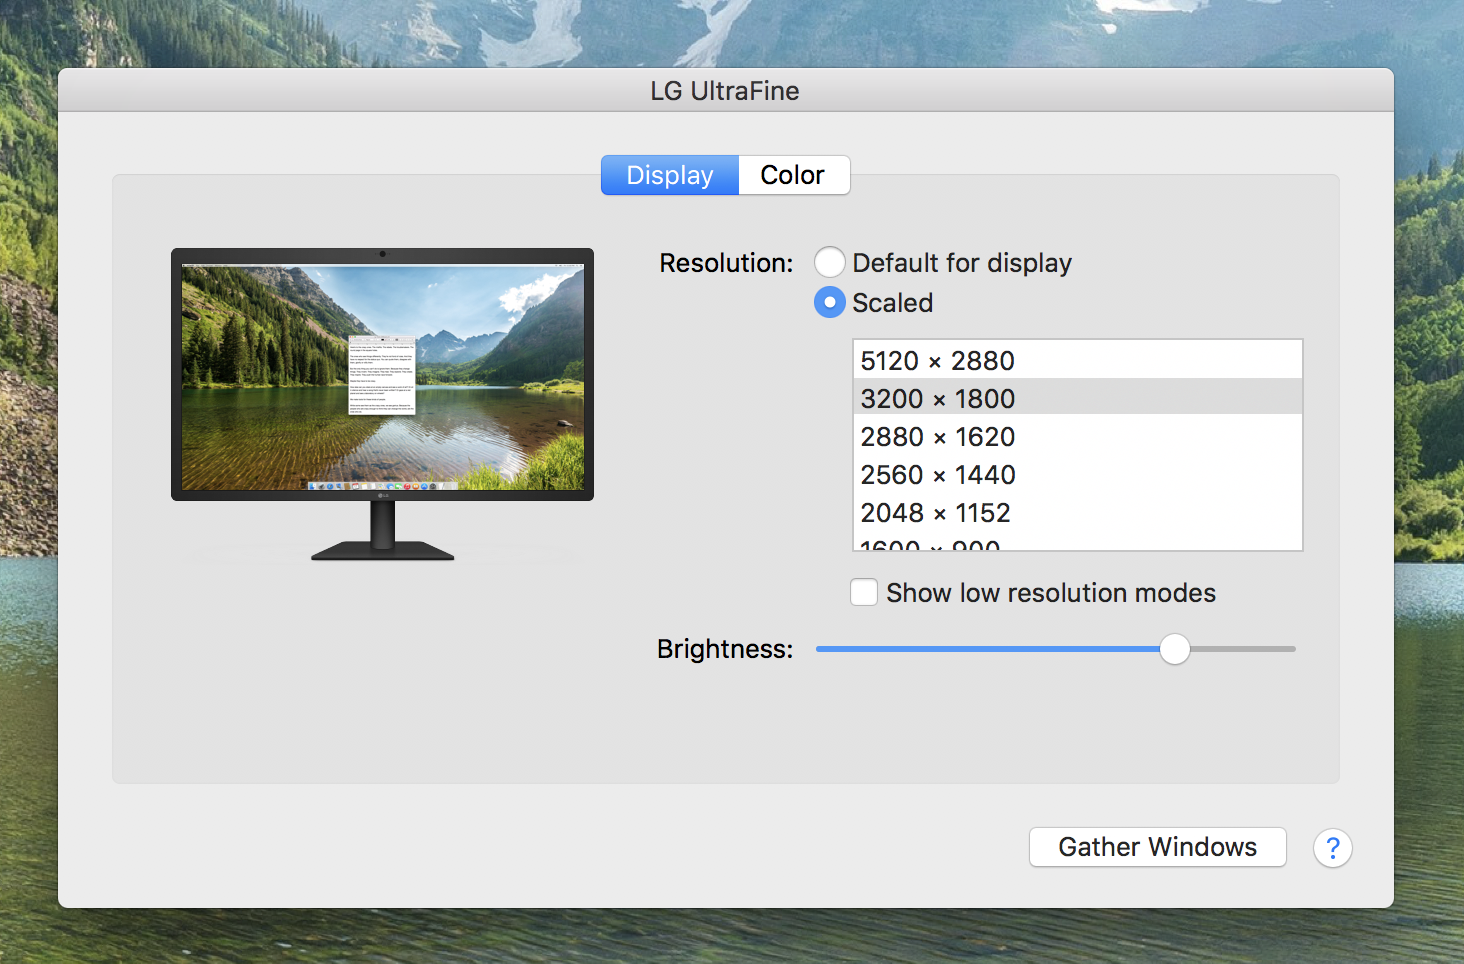1464x964 pixels.
Task: Click the Gather Windows button
Action: coord(1158,847)
